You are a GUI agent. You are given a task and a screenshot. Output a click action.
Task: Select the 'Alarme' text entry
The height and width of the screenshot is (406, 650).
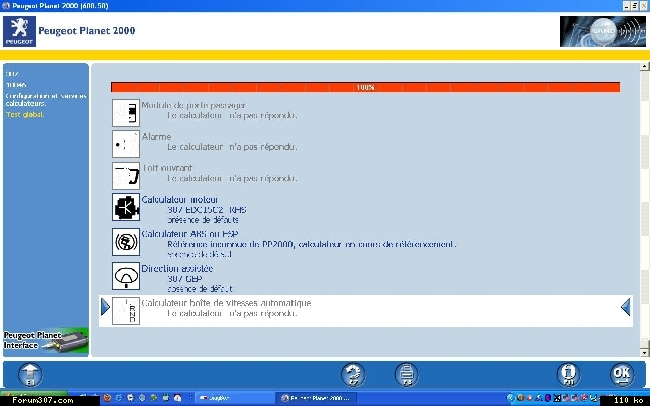pos(157,136)
